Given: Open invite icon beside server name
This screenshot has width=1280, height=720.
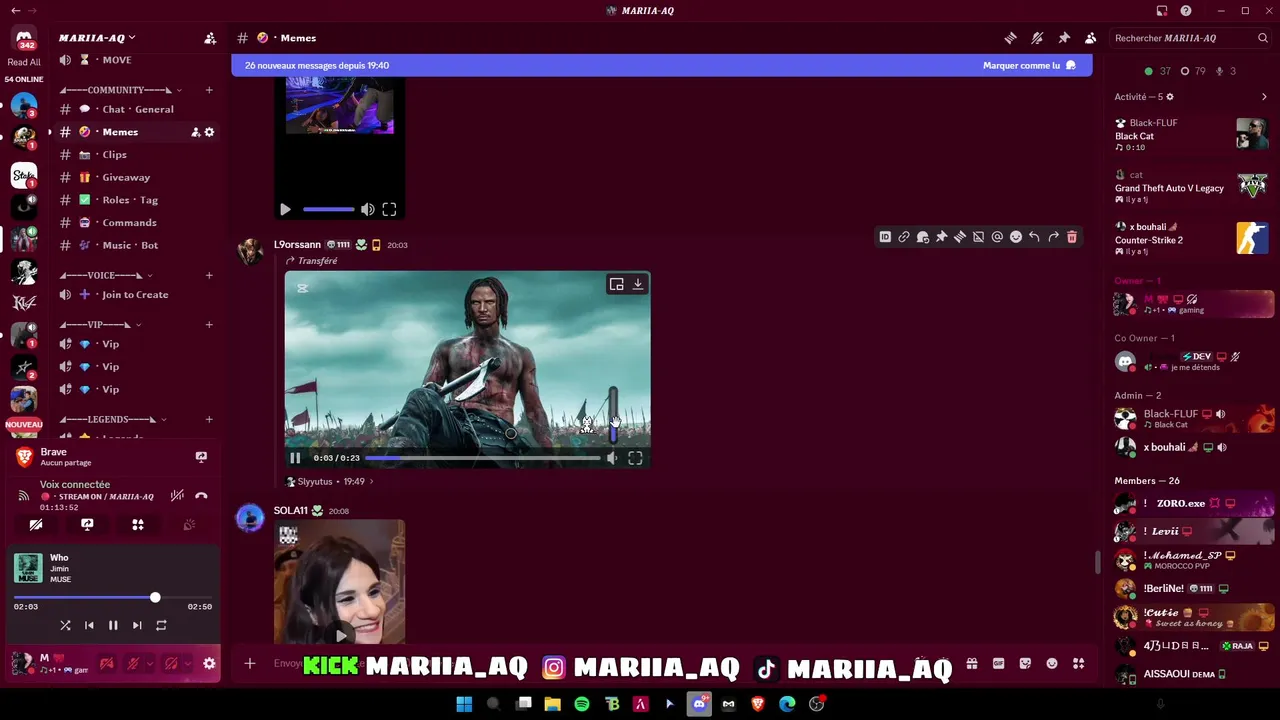Looking at the screenshot, I should [210, 38].
